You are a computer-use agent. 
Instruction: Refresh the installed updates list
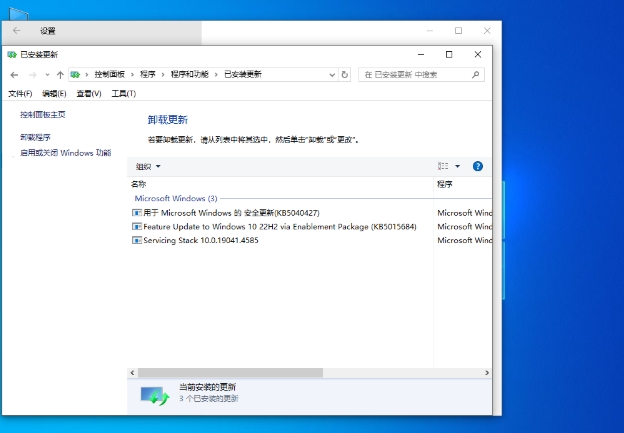(345, 75)
